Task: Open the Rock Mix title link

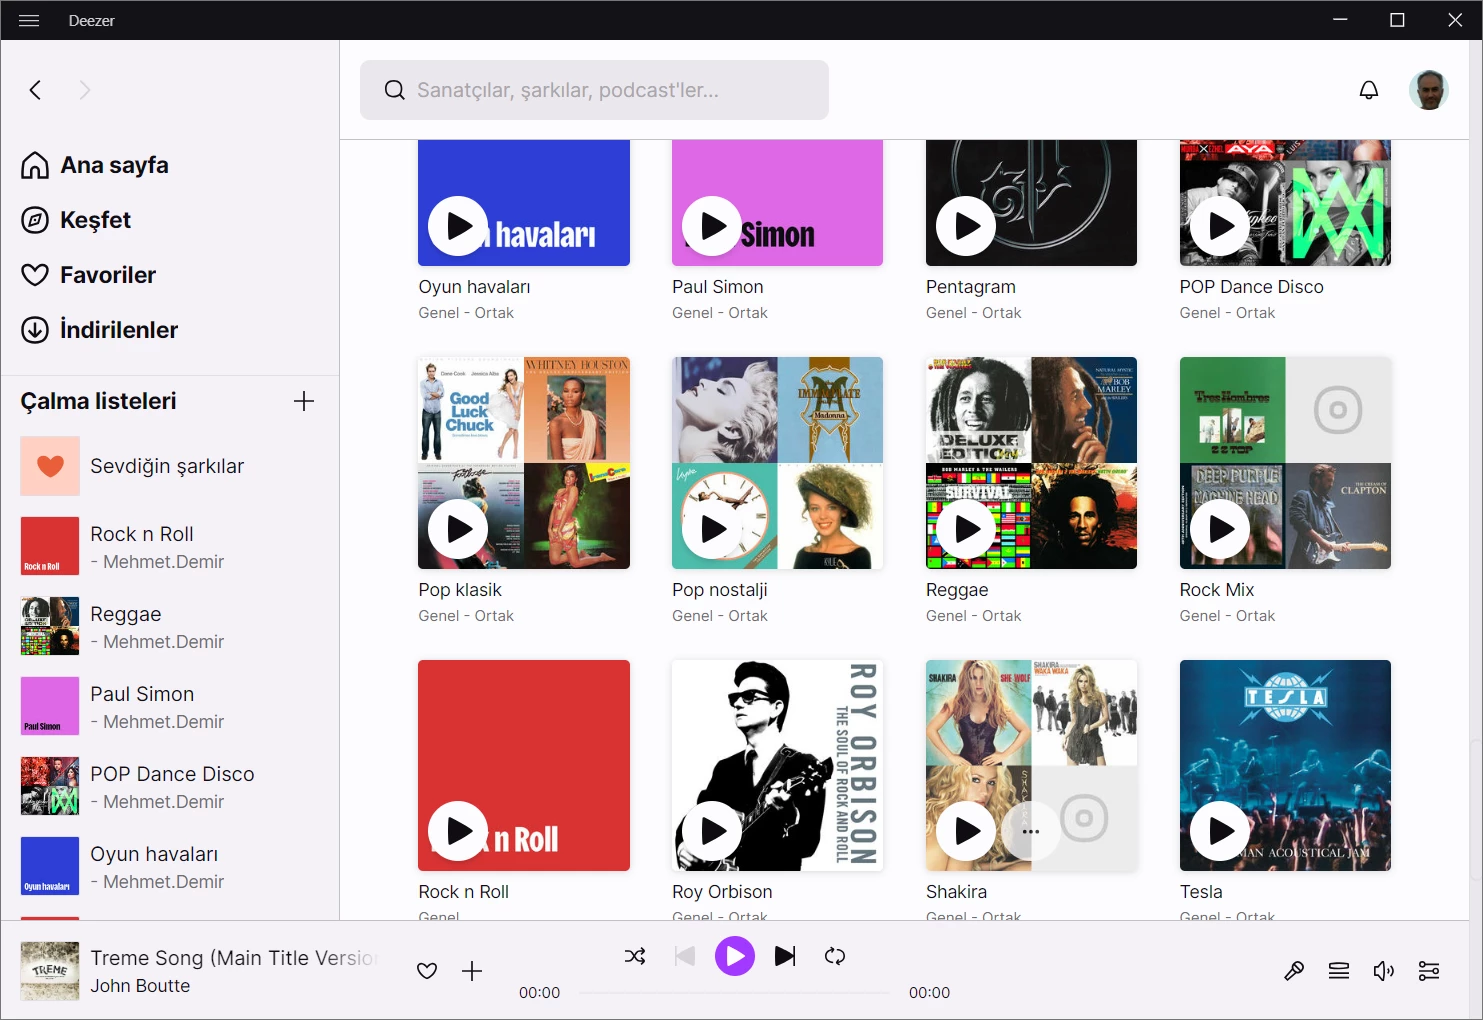Action: (x=1216, y=590)
